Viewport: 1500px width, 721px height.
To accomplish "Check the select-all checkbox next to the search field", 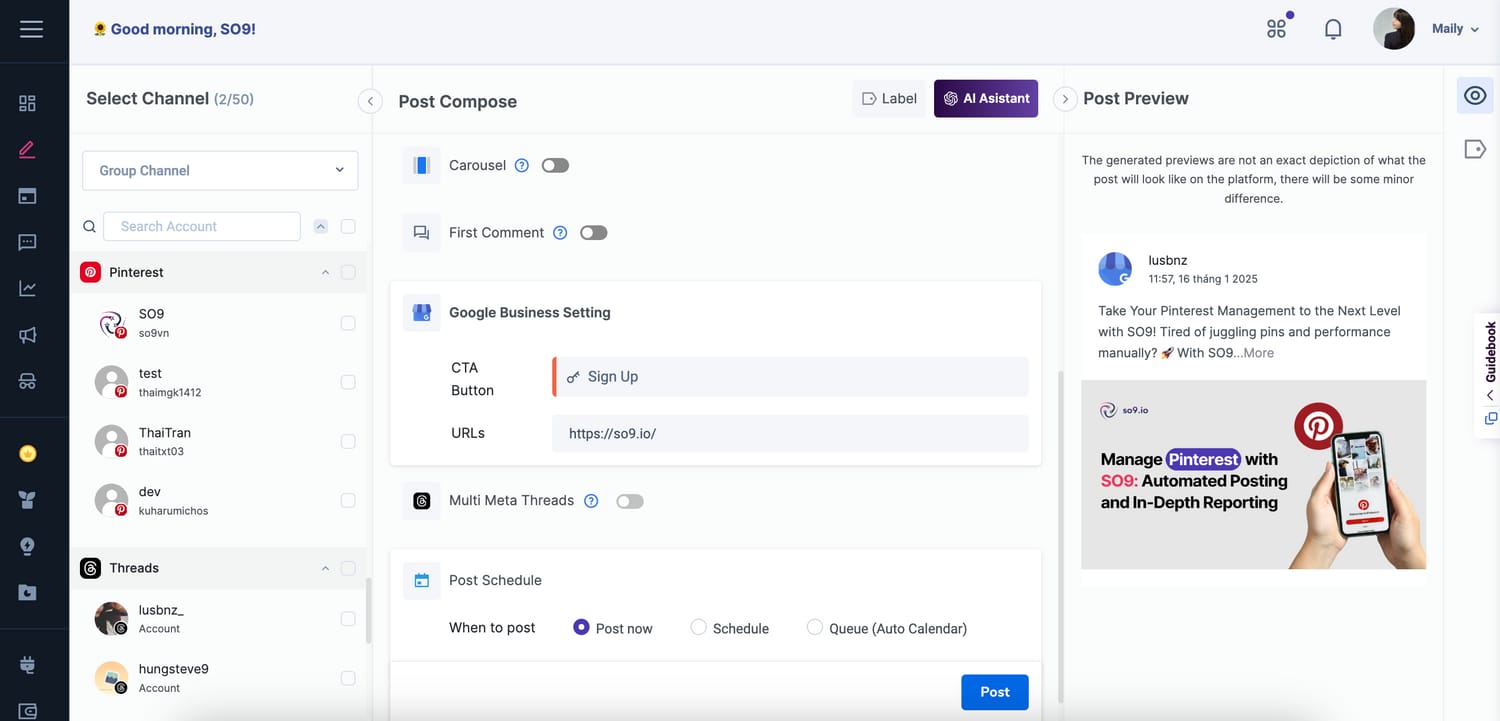I will pos(348,227).
